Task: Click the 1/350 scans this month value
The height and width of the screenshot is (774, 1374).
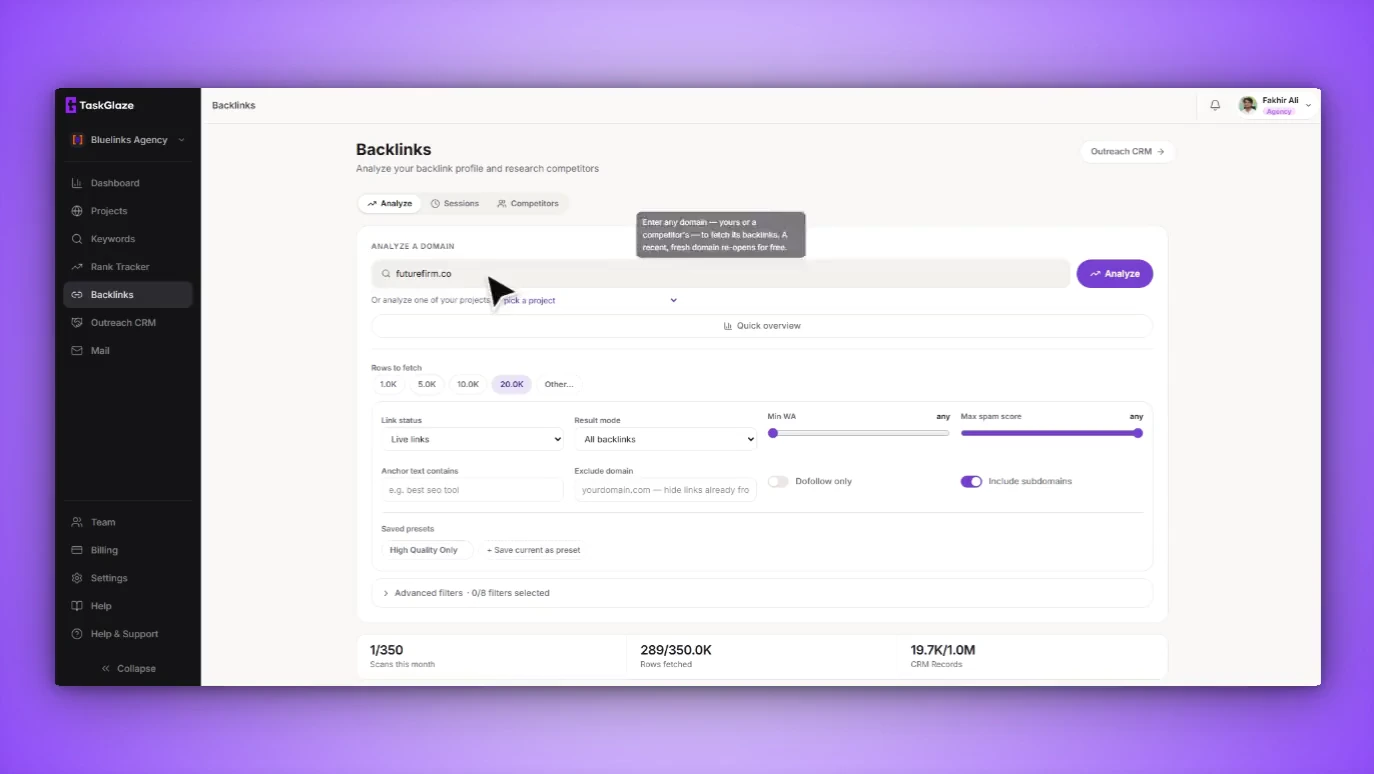Action: click(387, 650)
